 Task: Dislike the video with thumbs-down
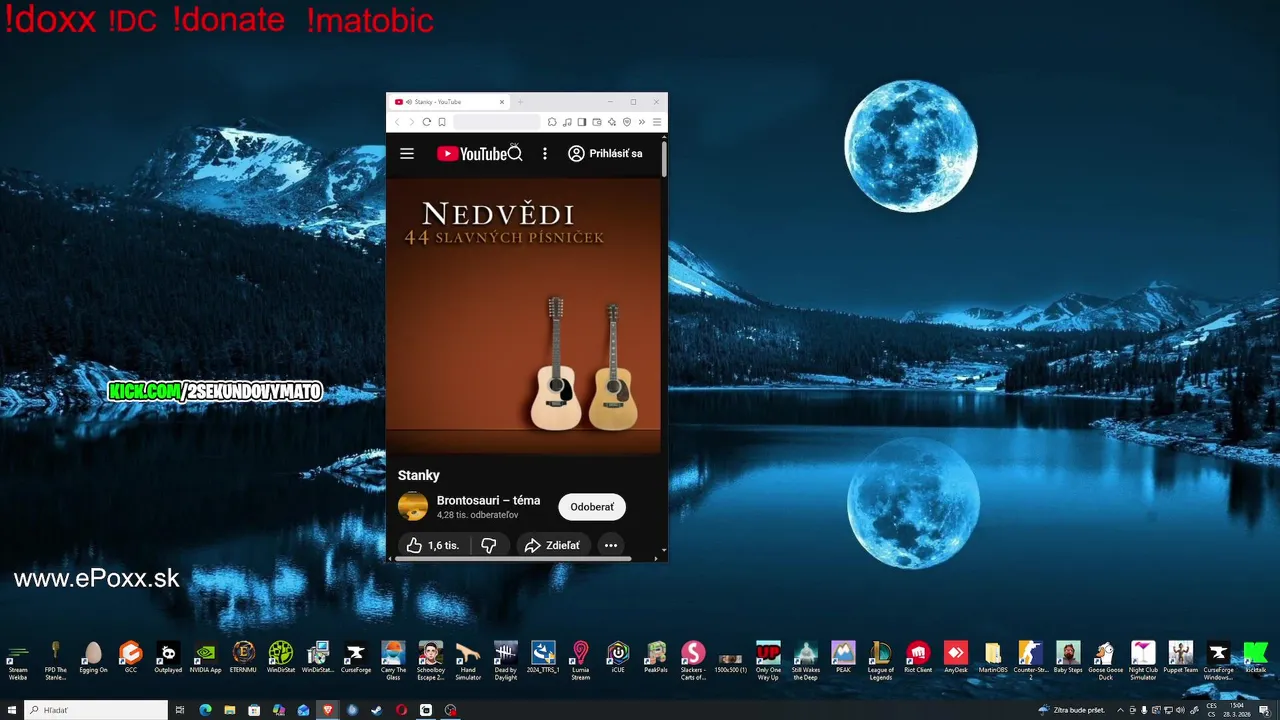click(x=489, y=545)
